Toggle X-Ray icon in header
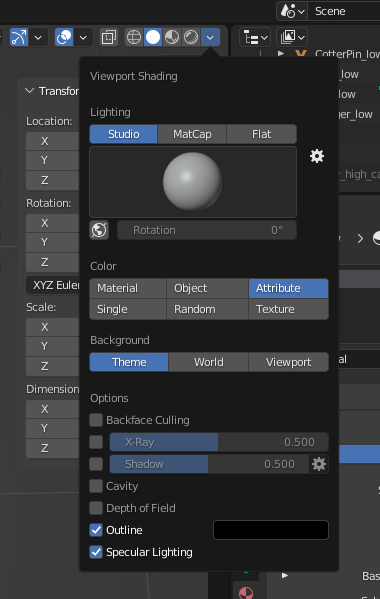The height and width of the screenshot is (599, 380). pyautogui.click(x=108, y=37)
